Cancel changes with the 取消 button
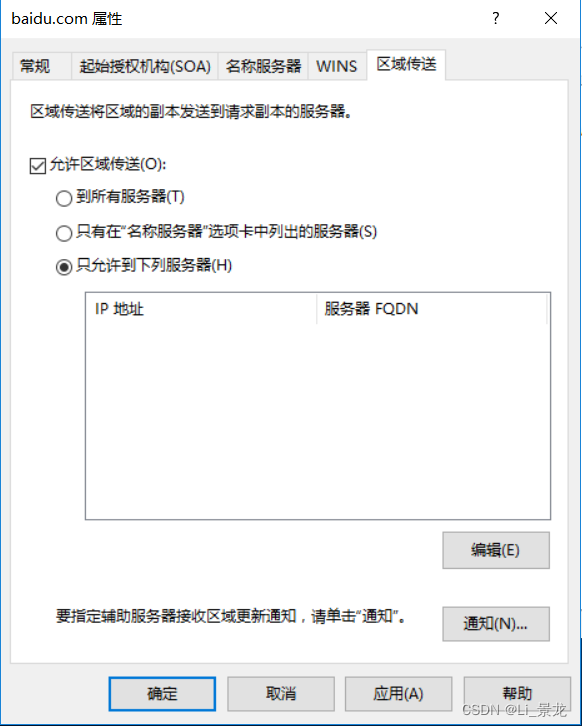This screenshot has height=726, width=582. pos(281,694)
